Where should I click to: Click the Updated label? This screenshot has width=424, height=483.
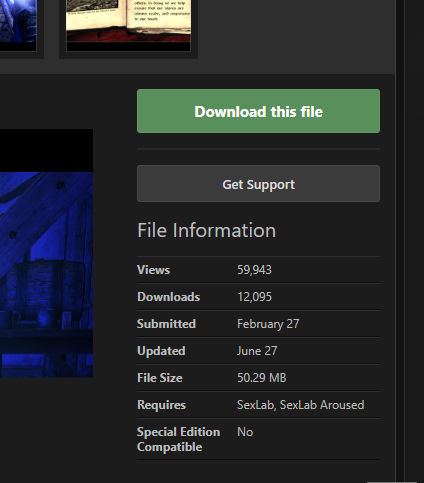tap(161, 351)
